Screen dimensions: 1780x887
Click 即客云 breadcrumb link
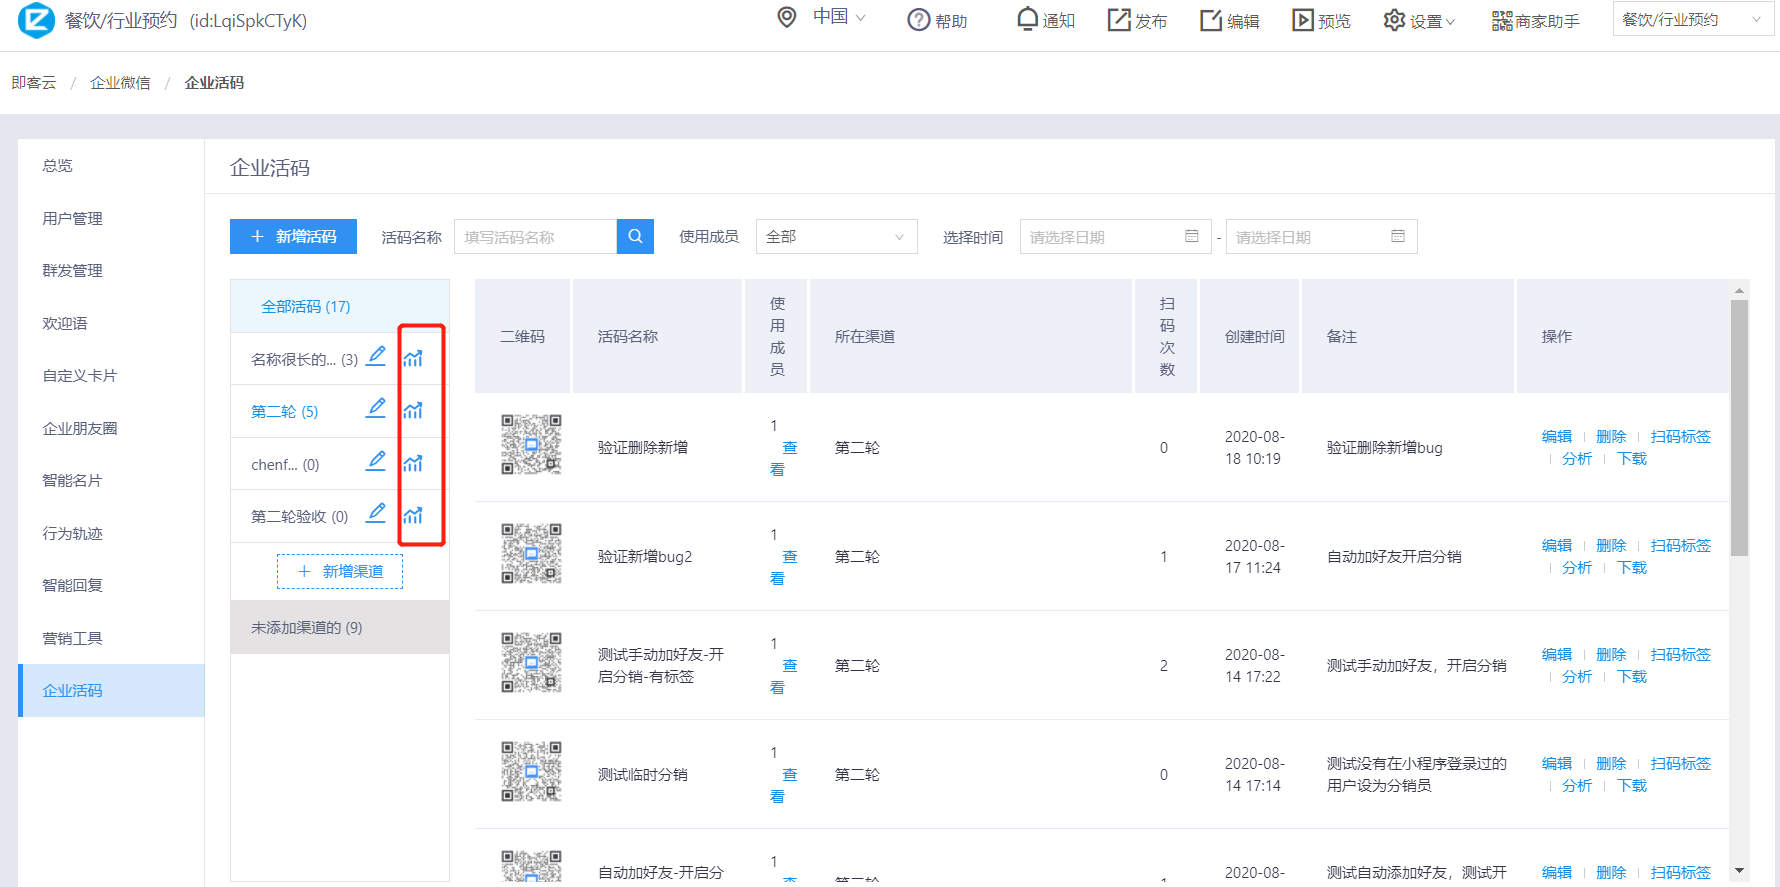coord(34,82)
